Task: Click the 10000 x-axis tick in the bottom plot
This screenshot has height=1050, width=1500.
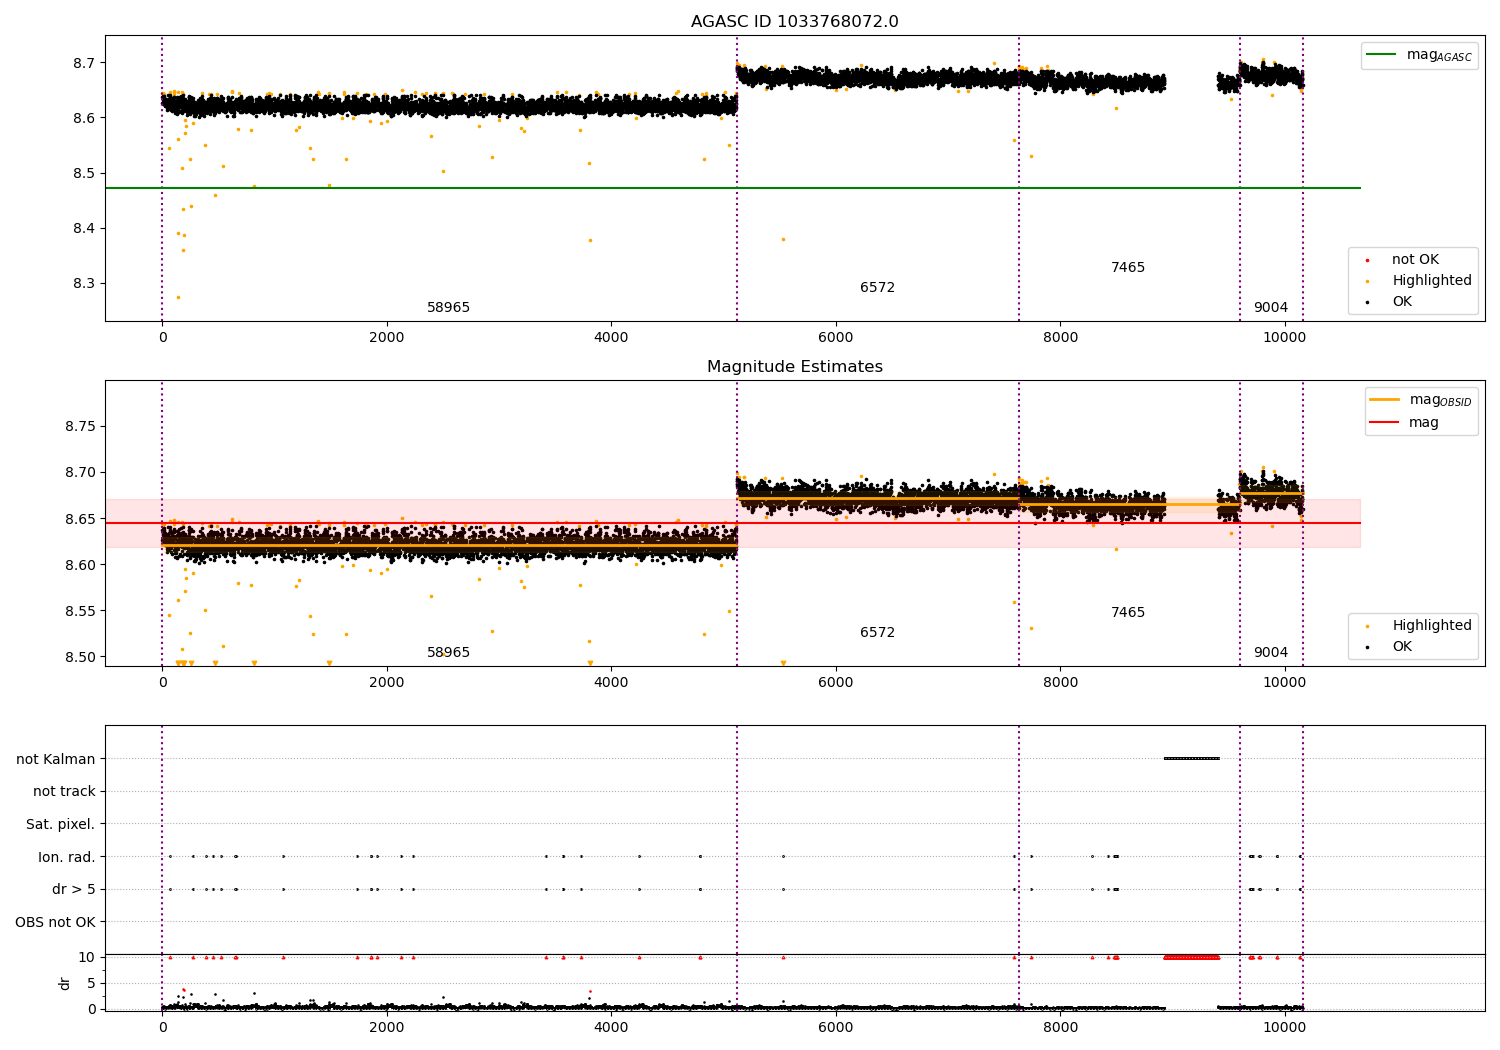Action: 1284,1028
